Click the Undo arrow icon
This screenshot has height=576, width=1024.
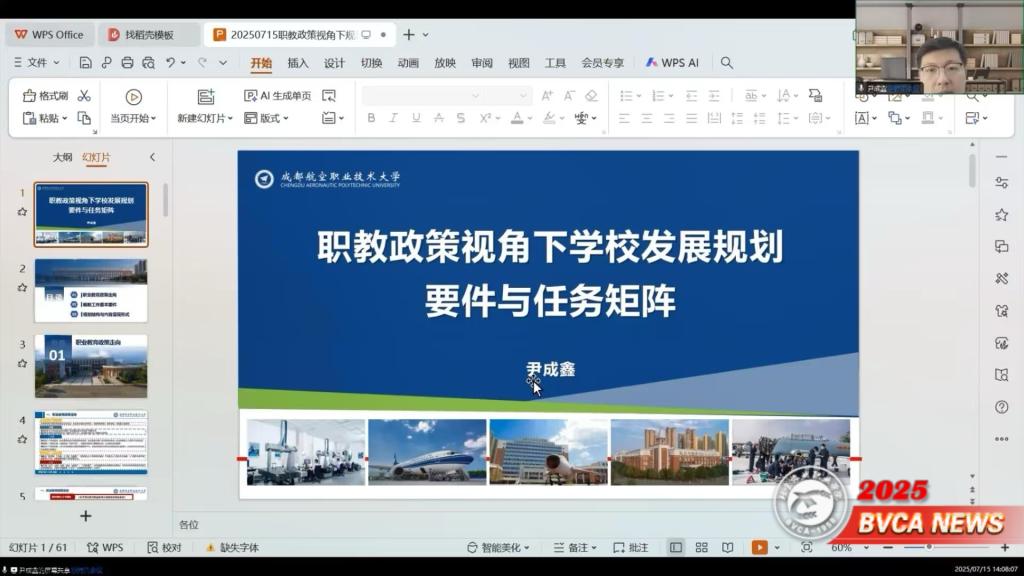[x=171, y=63]
